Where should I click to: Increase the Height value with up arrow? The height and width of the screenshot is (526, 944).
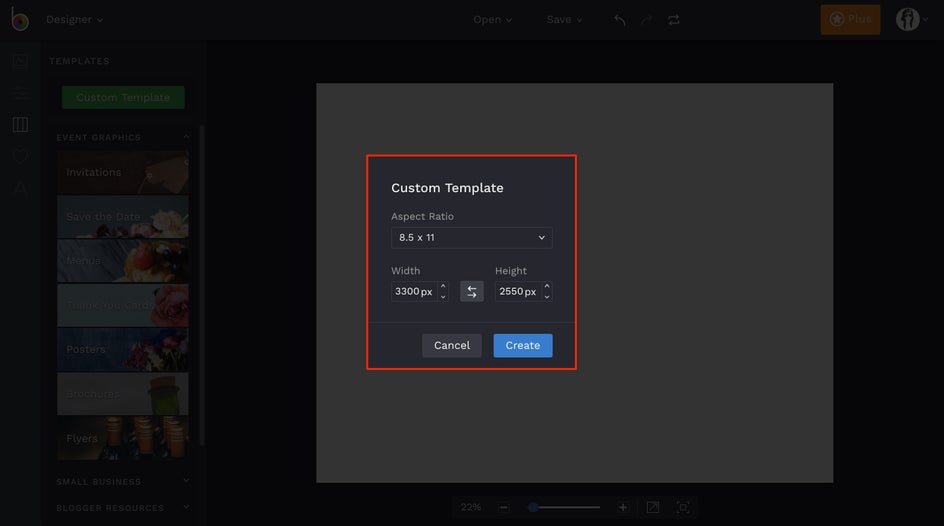click(x=547, y=286)
